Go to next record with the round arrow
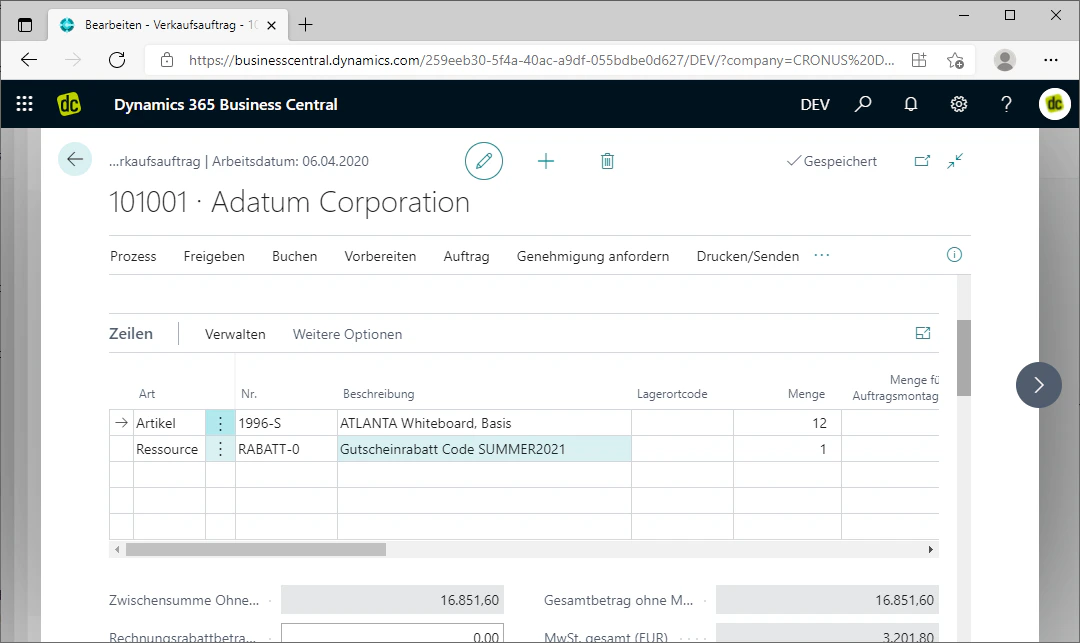Screen dimensions: 1080x643 [x=1038, y=385]
